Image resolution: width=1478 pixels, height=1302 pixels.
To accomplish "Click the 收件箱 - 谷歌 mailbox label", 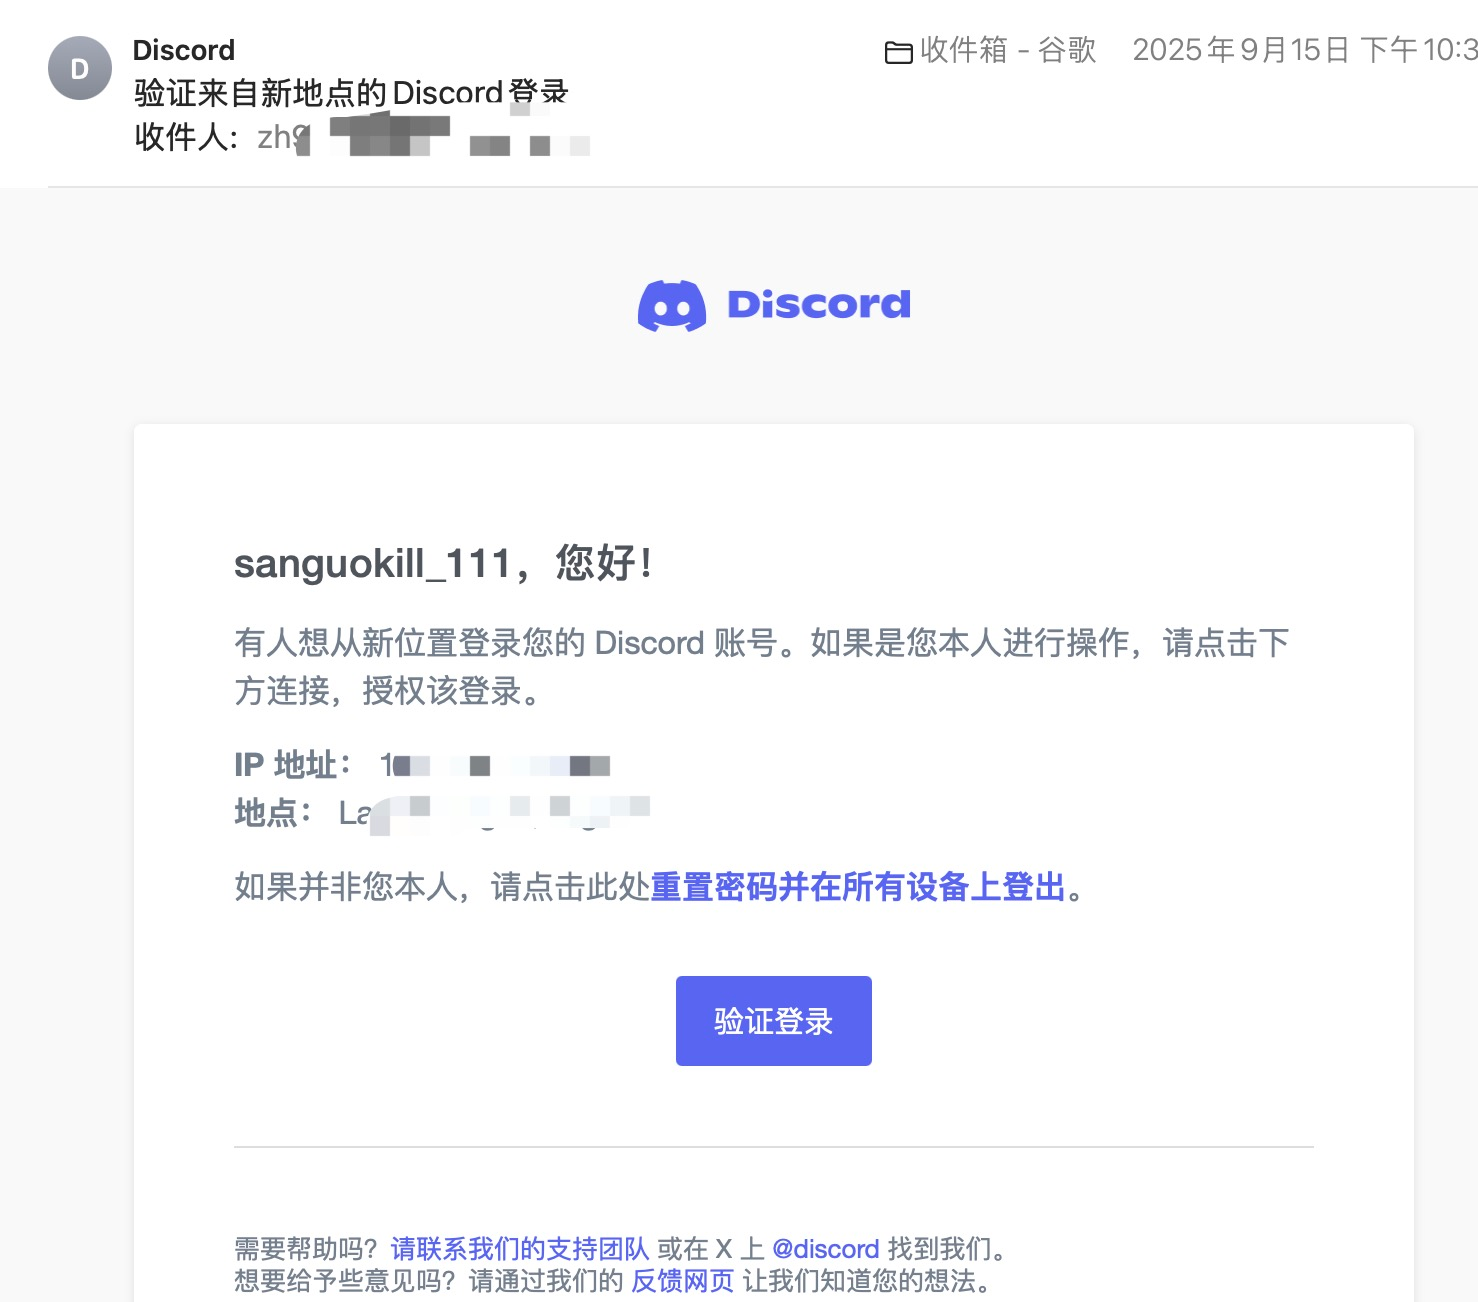I will (1007, 50).
